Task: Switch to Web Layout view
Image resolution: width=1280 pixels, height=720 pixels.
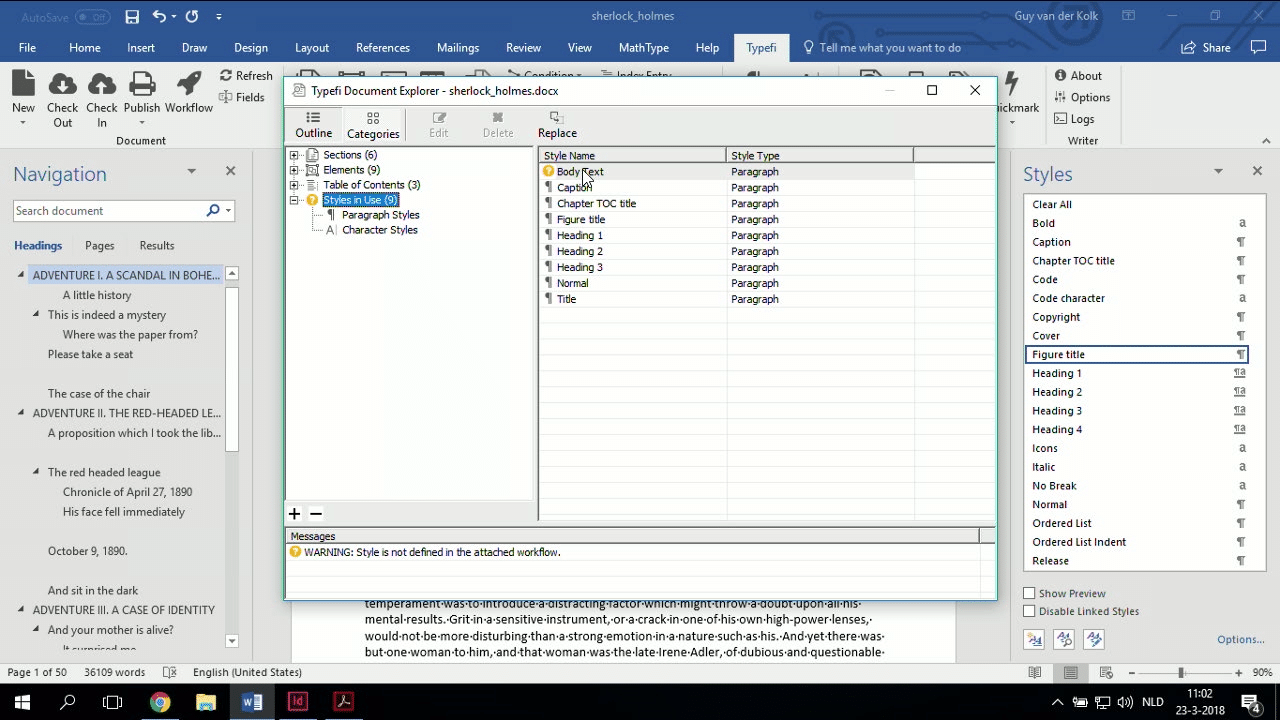Action: [1106, 673]
